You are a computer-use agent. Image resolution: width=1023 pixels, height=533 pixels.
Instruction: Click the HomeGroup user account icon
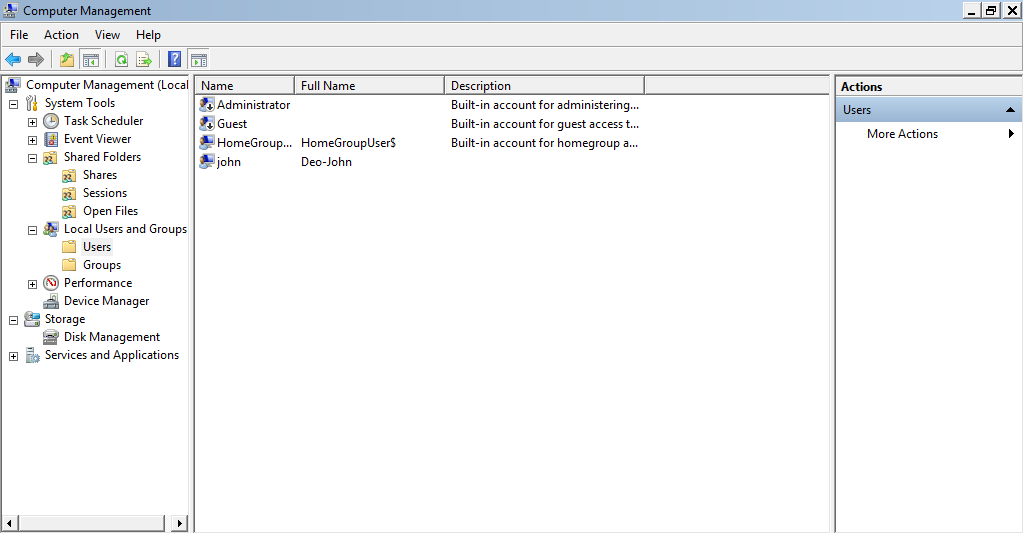207,143
